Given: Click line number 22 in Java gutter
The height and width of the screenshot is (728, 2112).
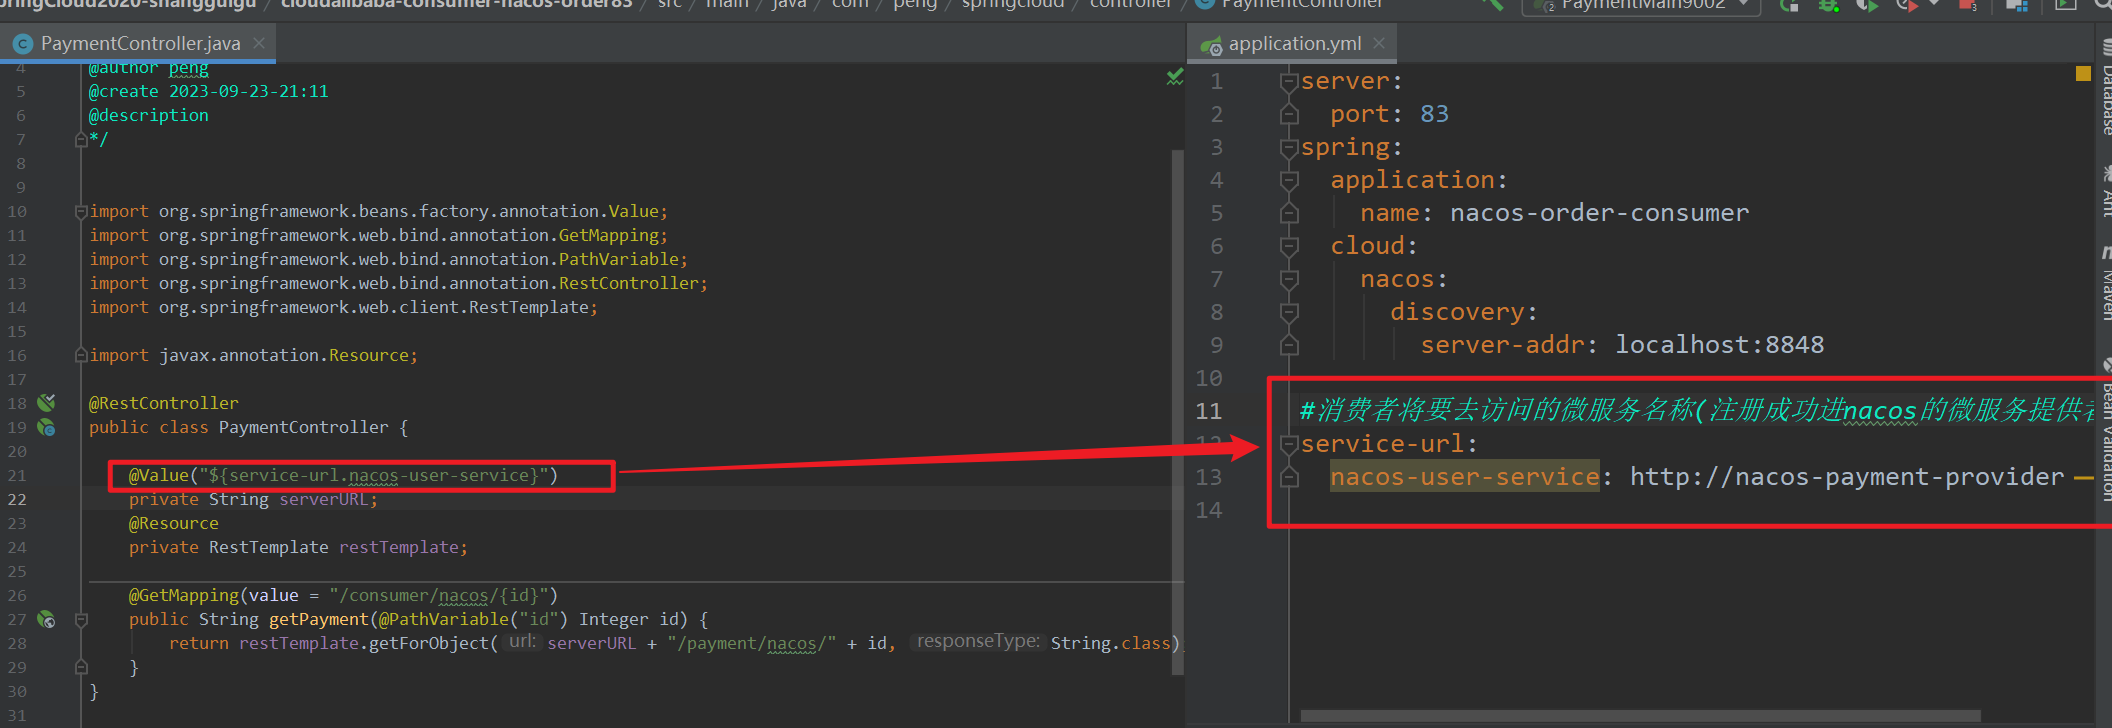Looking at the screenshot, I should point(17,499).
